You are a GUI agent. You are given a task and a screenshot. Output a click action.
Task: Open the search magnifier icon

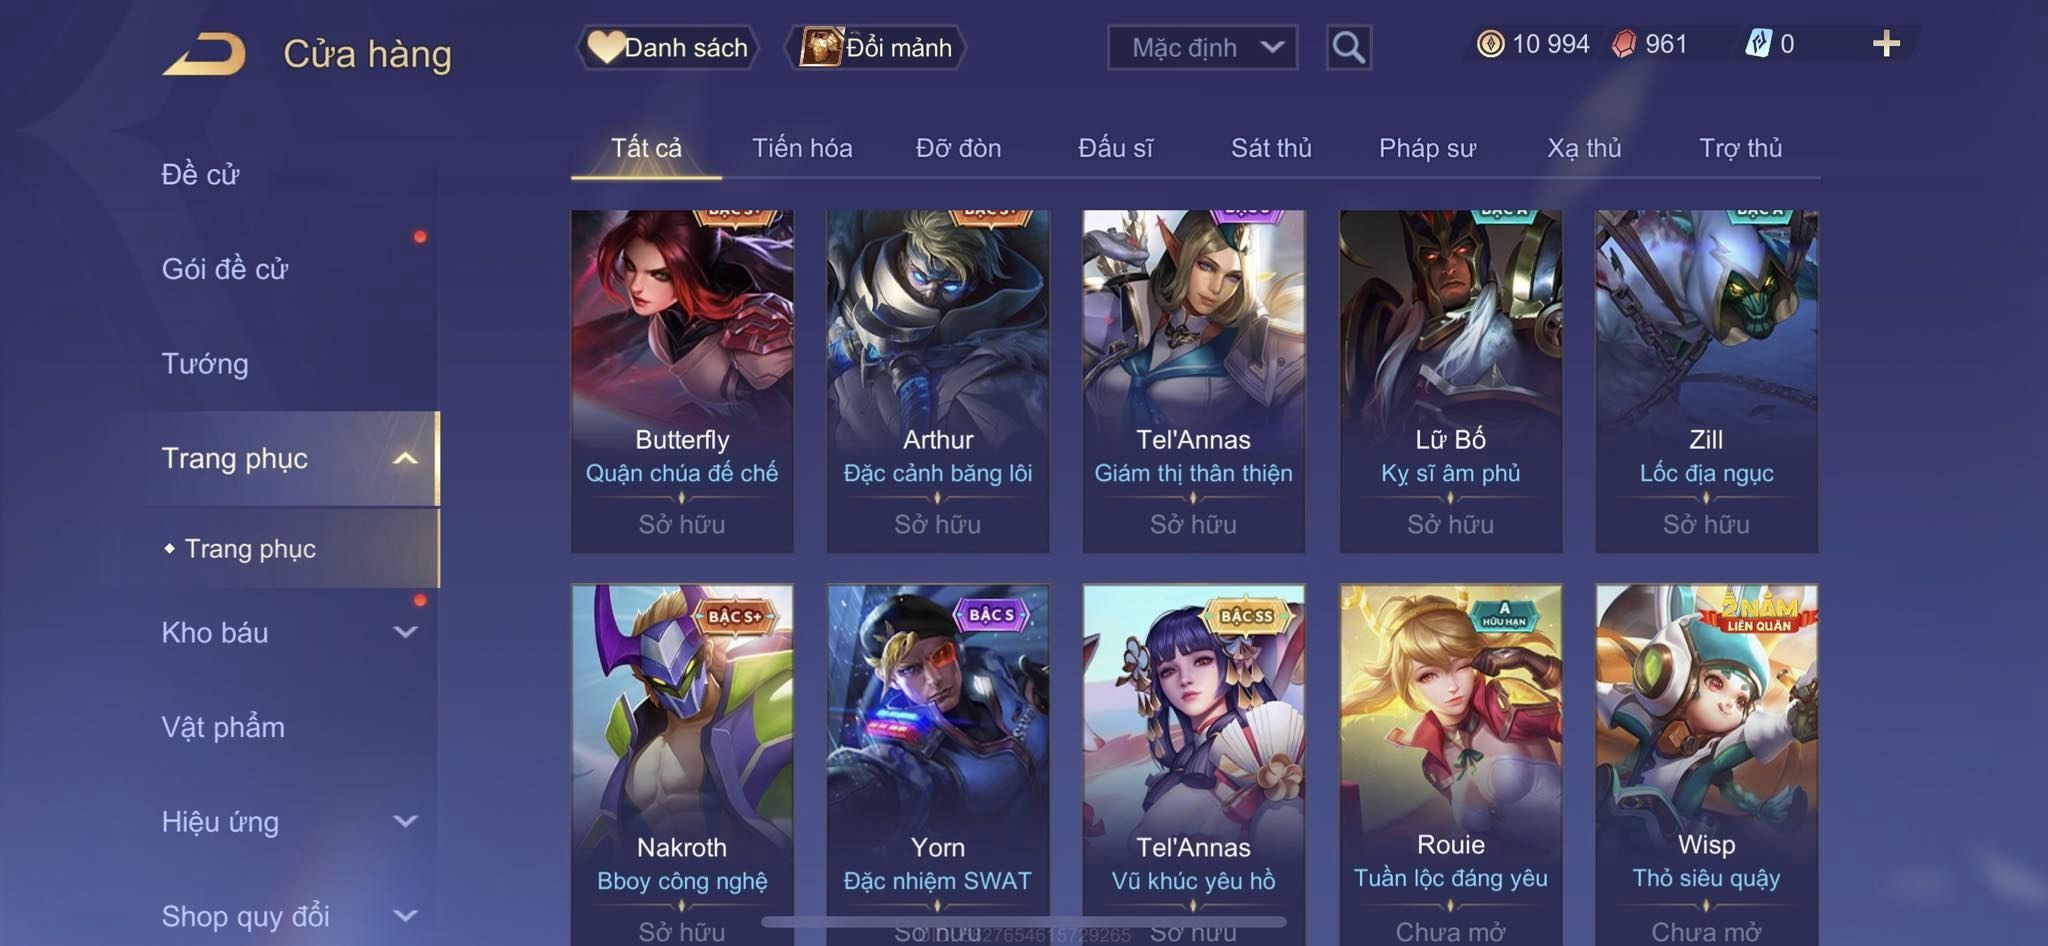pos(1348,47)
